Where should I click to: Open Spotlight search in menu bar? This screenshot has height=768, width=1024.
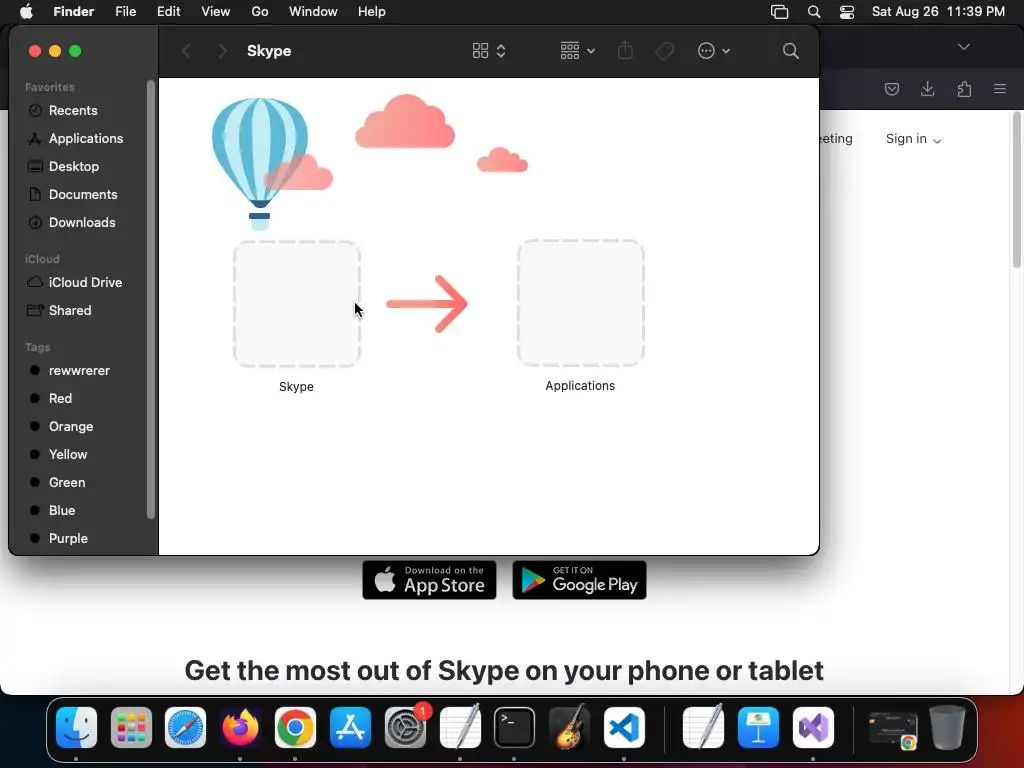[x=814, y=12]
